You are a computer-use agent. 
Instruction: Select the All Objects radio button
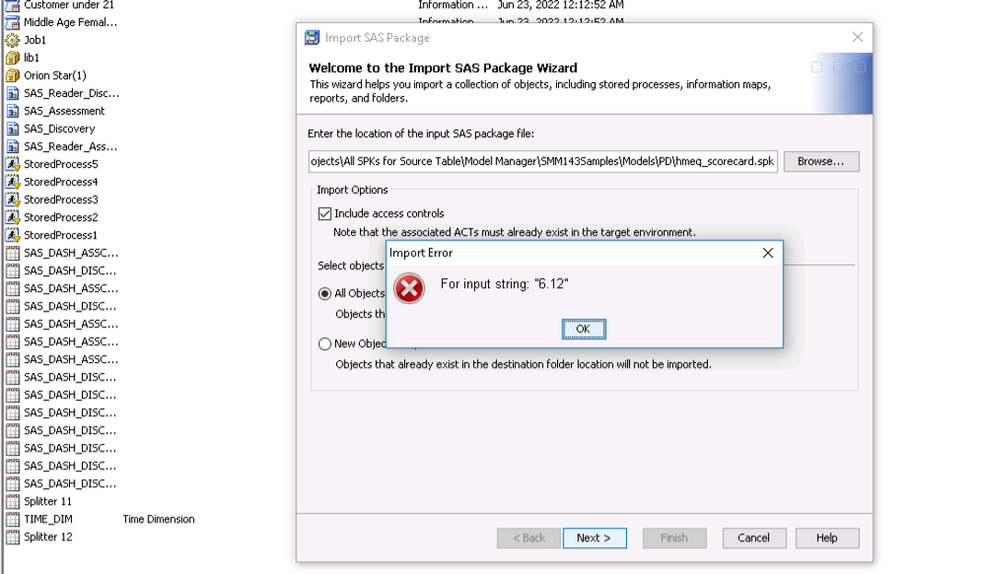coord(325,293)
